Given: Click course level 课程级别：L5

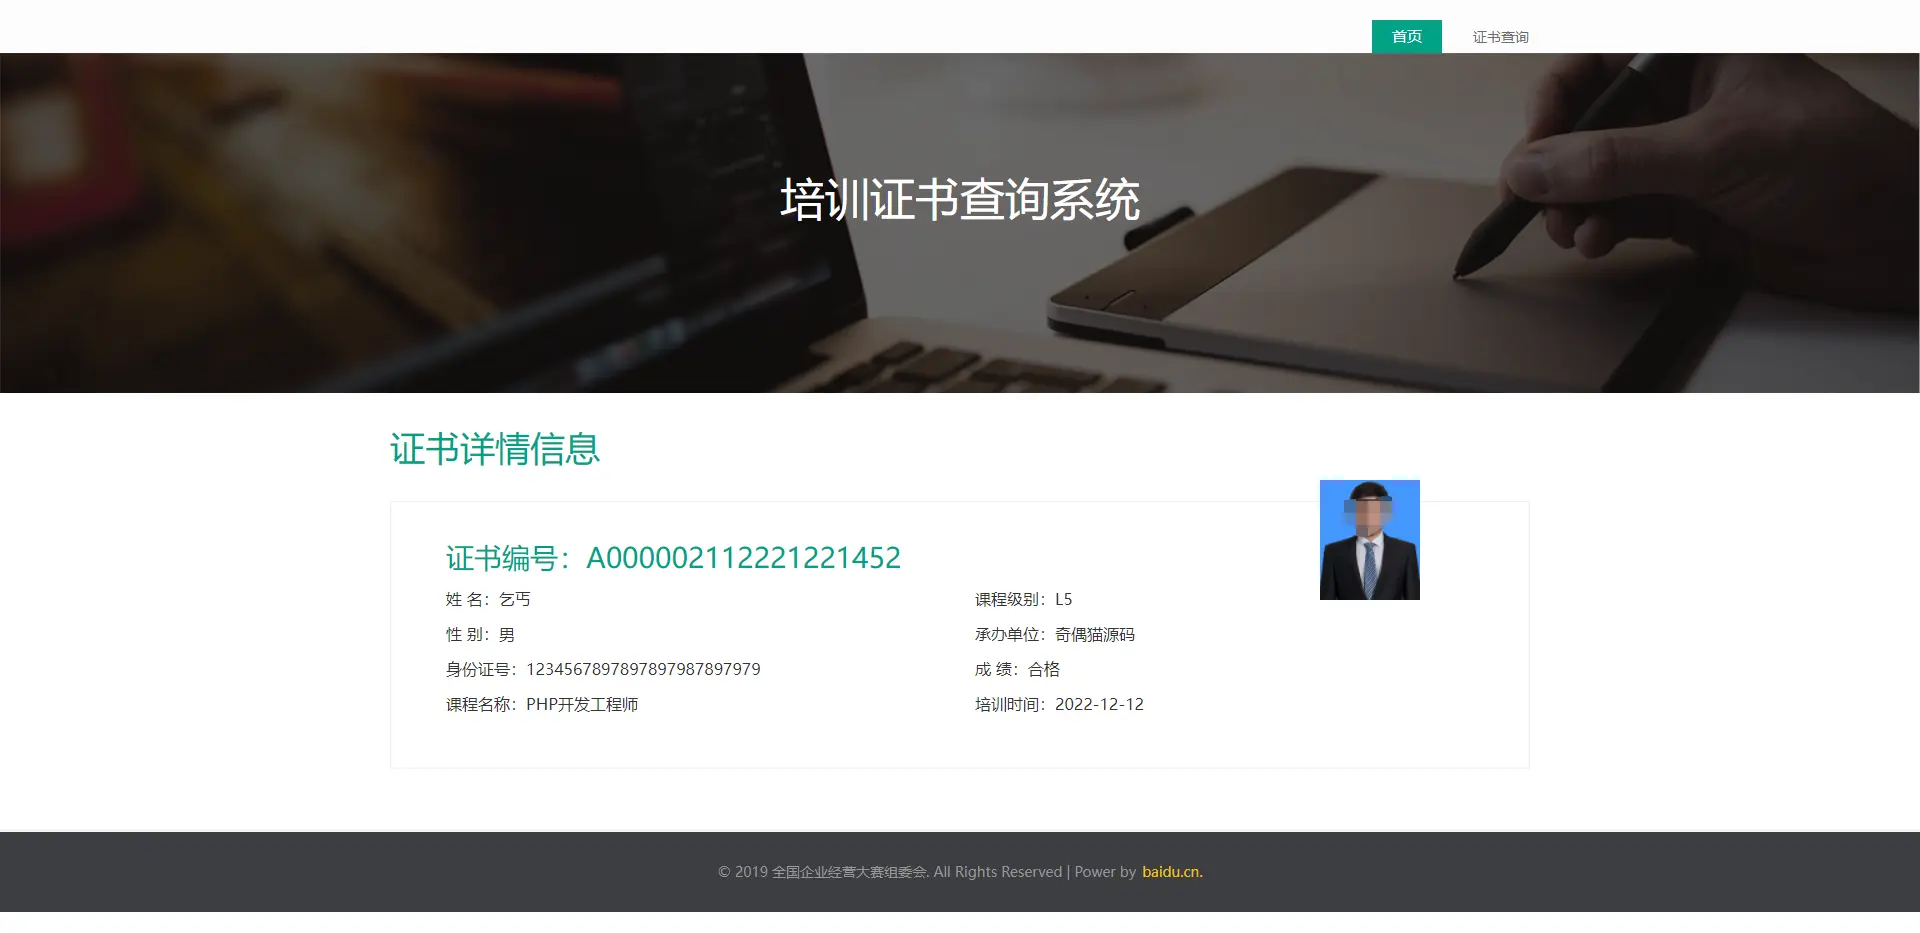Looking at the screenshot, I should (x=1023, y=599).
